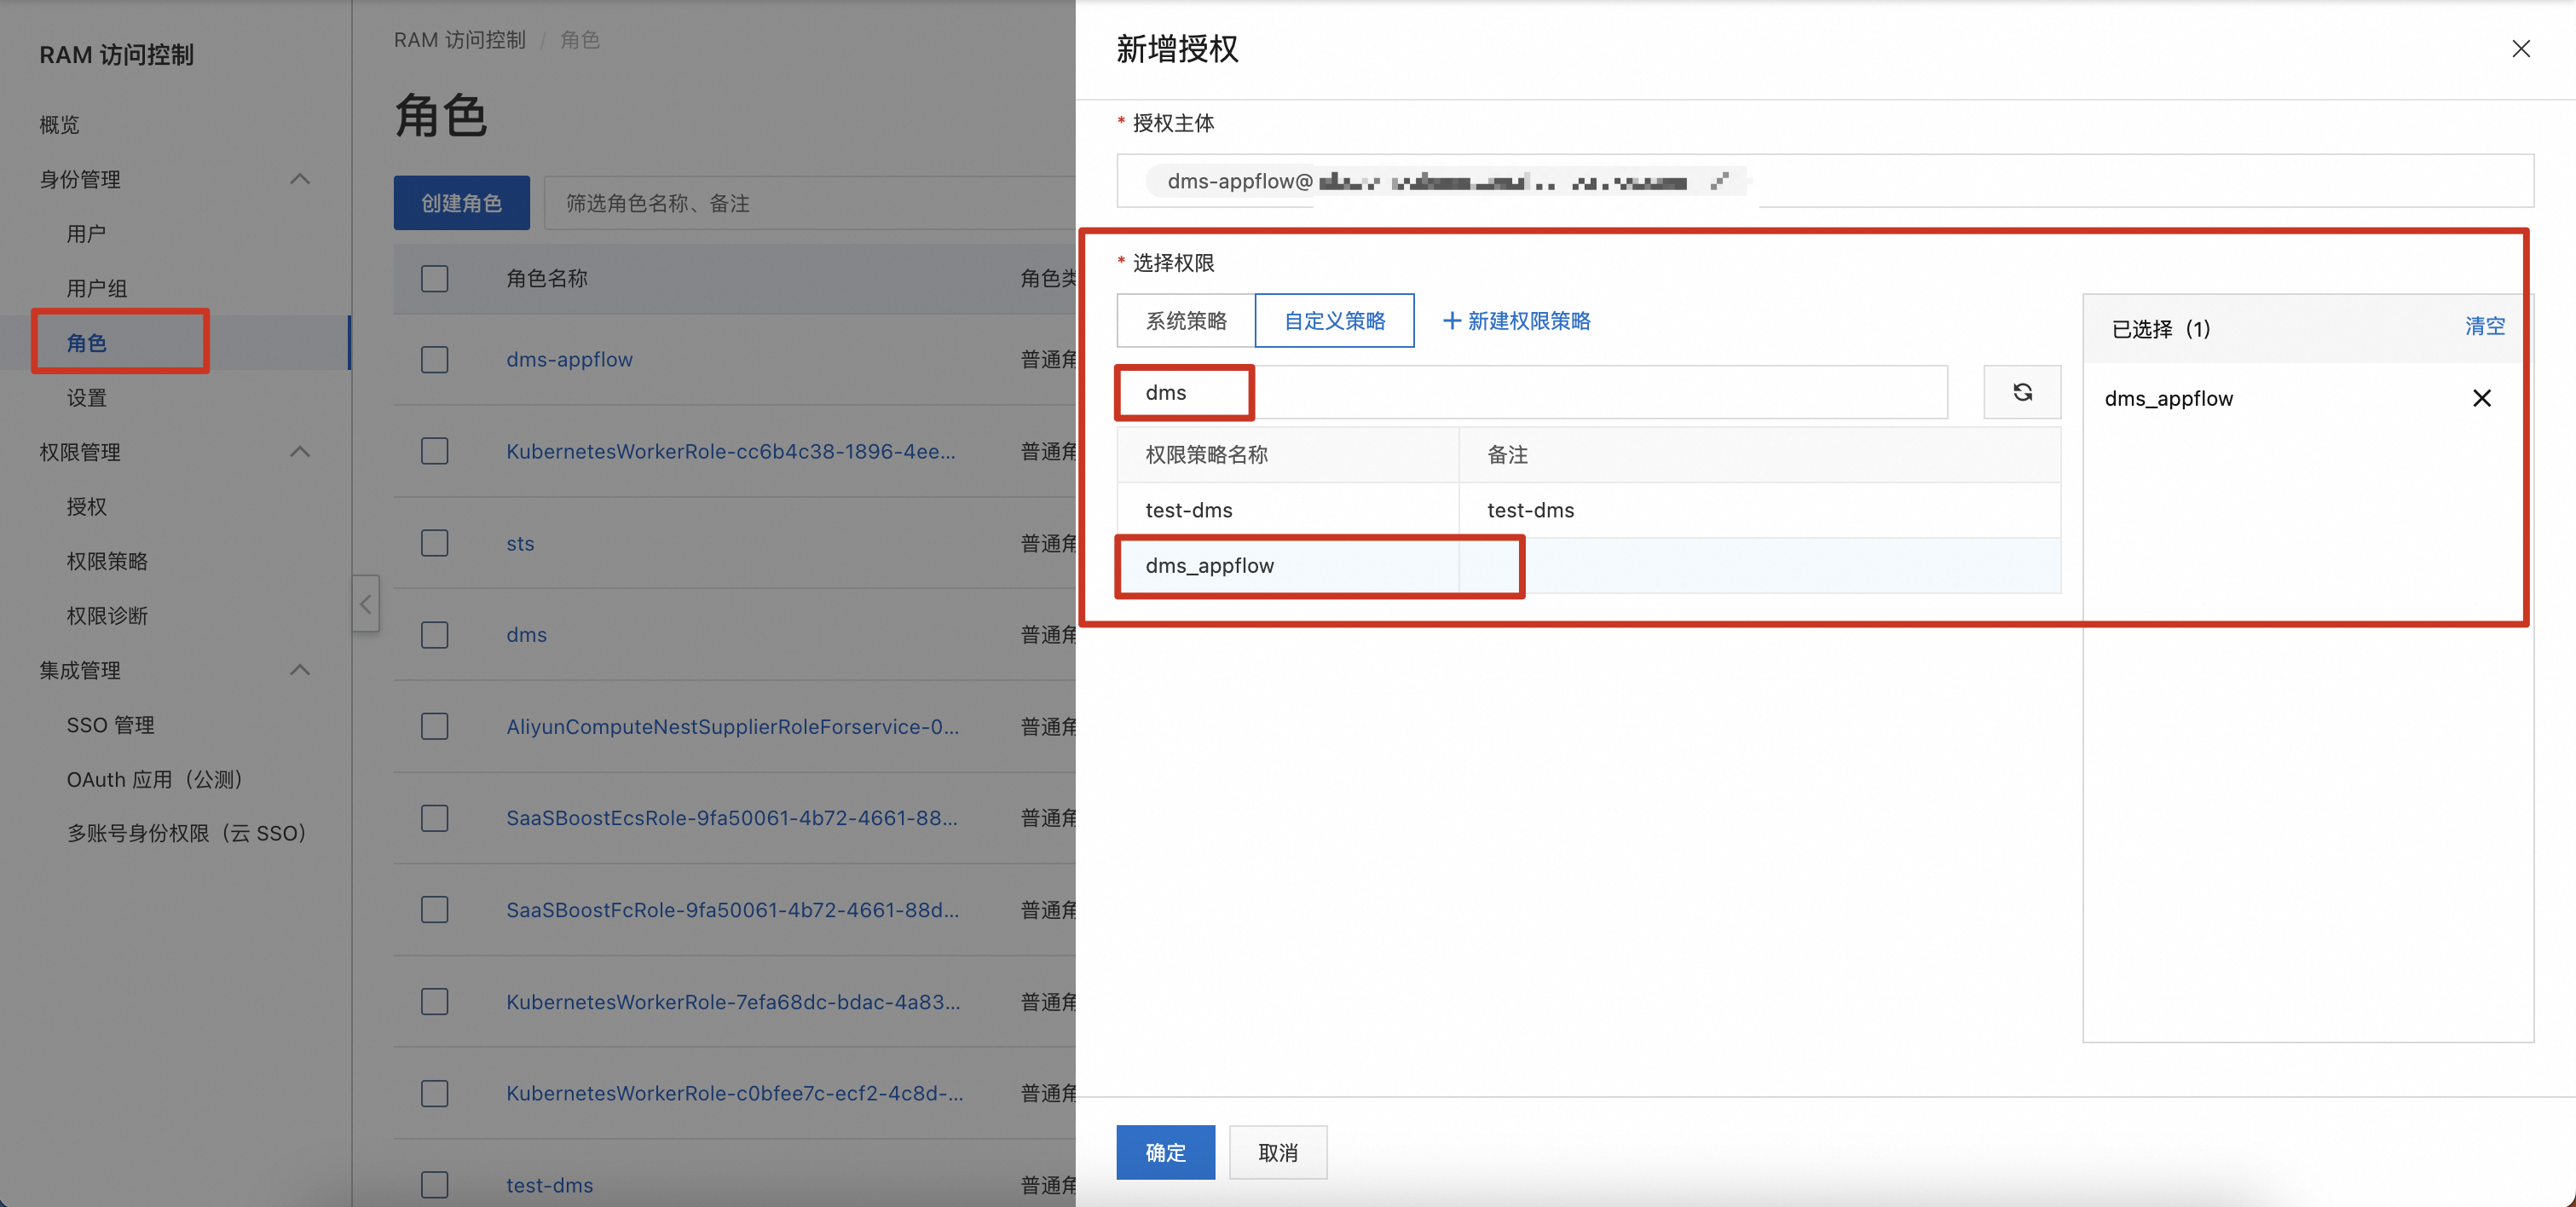
Task: Open the dms role link
Action: pyautogui.click(x=526, y=635)
